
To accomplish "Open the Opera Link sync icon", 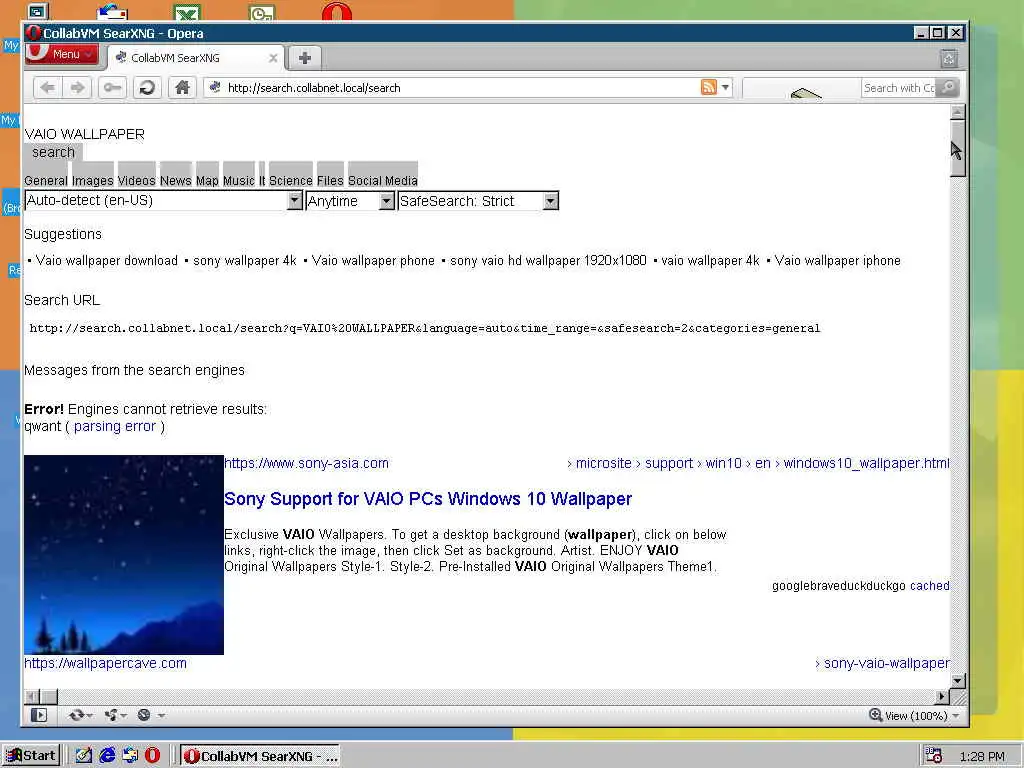I will point(77,715).
